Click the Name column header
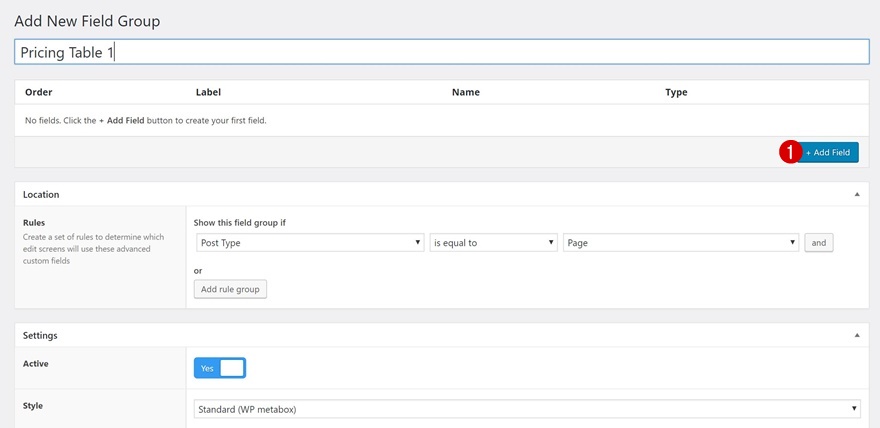 click(x=466, y=92)
